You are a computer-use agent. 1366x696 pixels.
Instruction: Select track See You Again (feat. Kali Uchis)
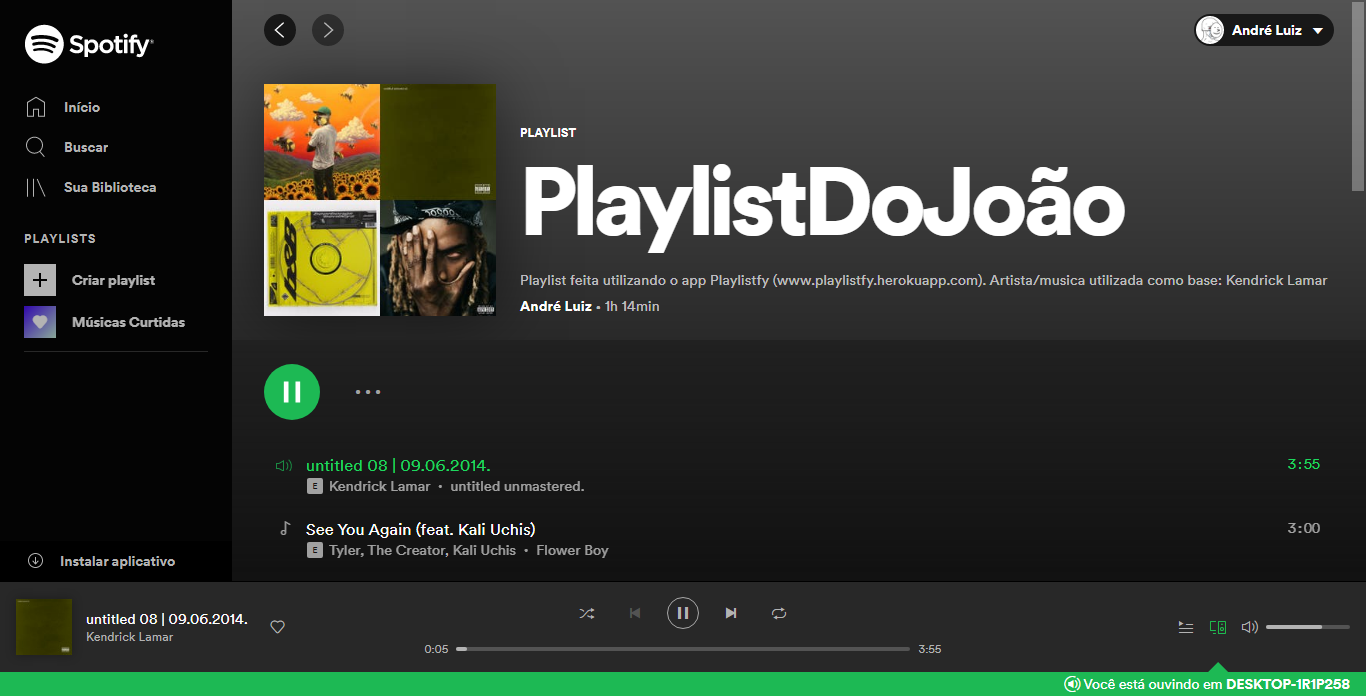point(421,529)
